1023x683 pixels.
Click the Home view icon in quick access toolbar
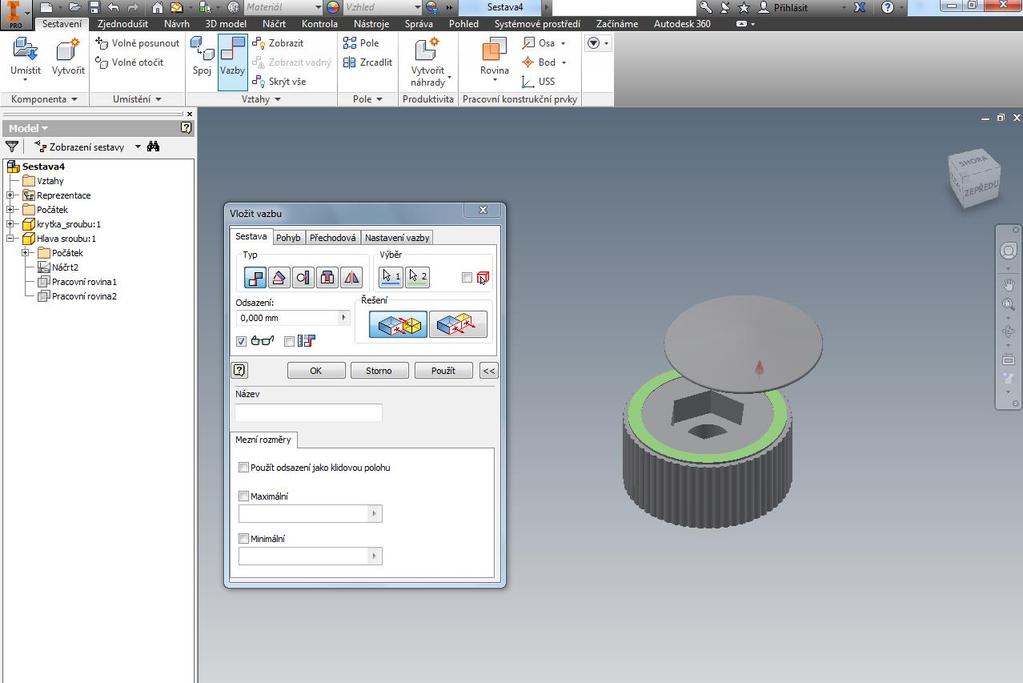158,8
